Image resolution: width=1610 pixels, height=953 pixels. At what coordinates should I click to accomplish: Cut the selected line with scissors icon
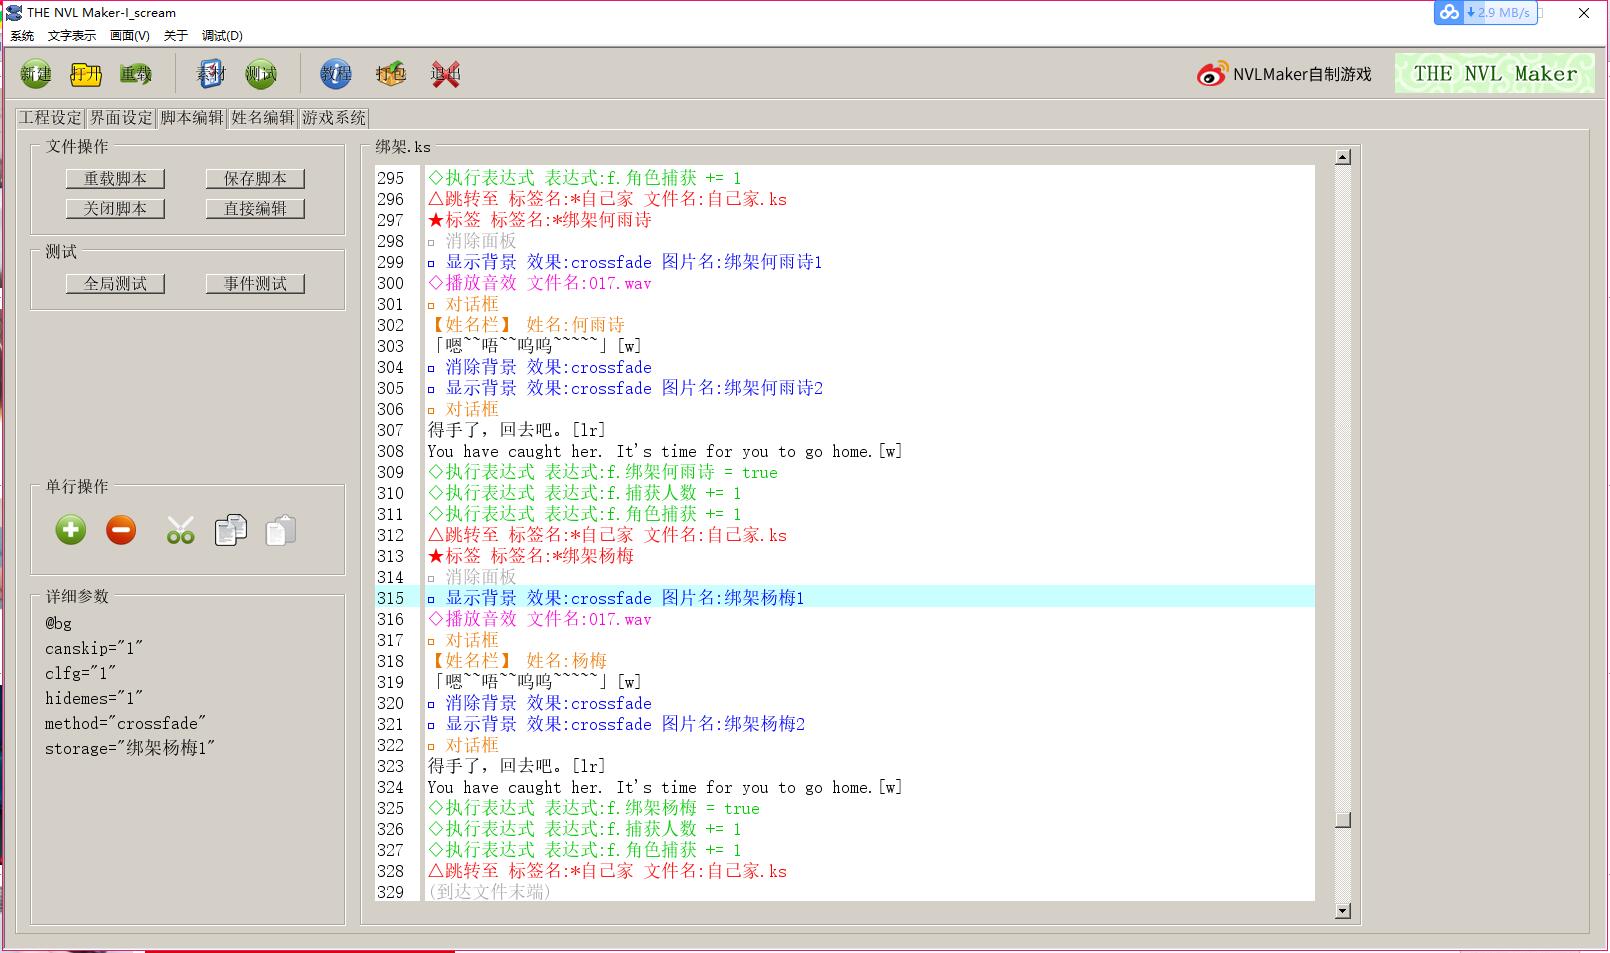pyautogui.click(x=181, y=530)
